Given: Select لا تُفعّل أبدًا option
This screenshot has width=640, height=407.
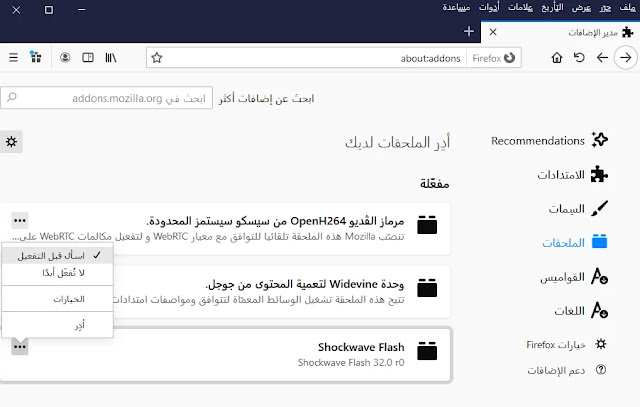Looking at the screenshot, I should [x=58, y=273].
